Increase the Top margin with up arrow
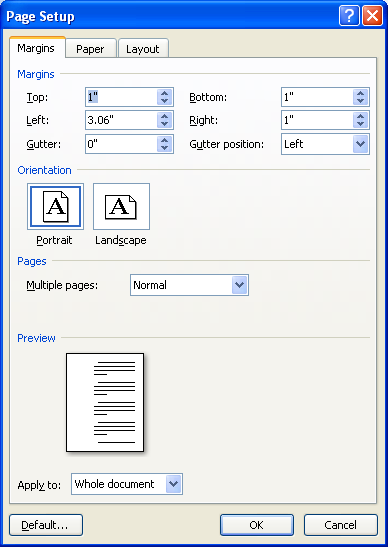This screenshot has width=388, height=547. pyautogui.click(x=164, y=93)
